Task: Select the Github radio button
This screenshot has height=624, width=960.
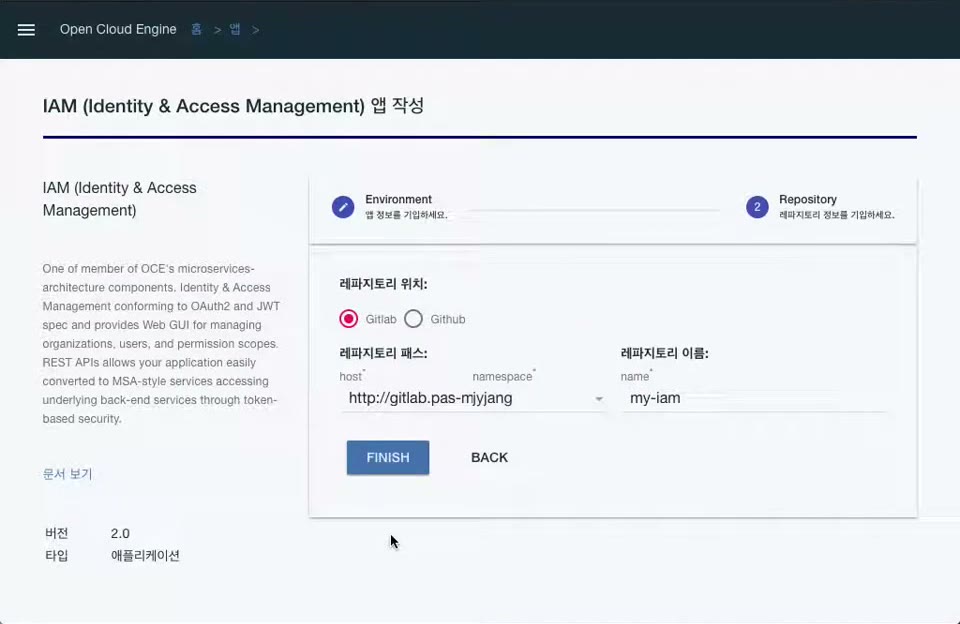Action: point(413,318)
